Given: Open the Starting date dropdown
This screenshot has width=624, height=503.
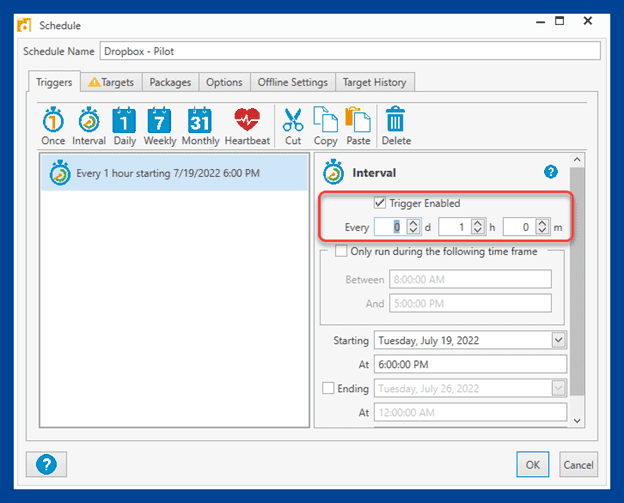Looking at the screenshot, I should coord(558,340).
